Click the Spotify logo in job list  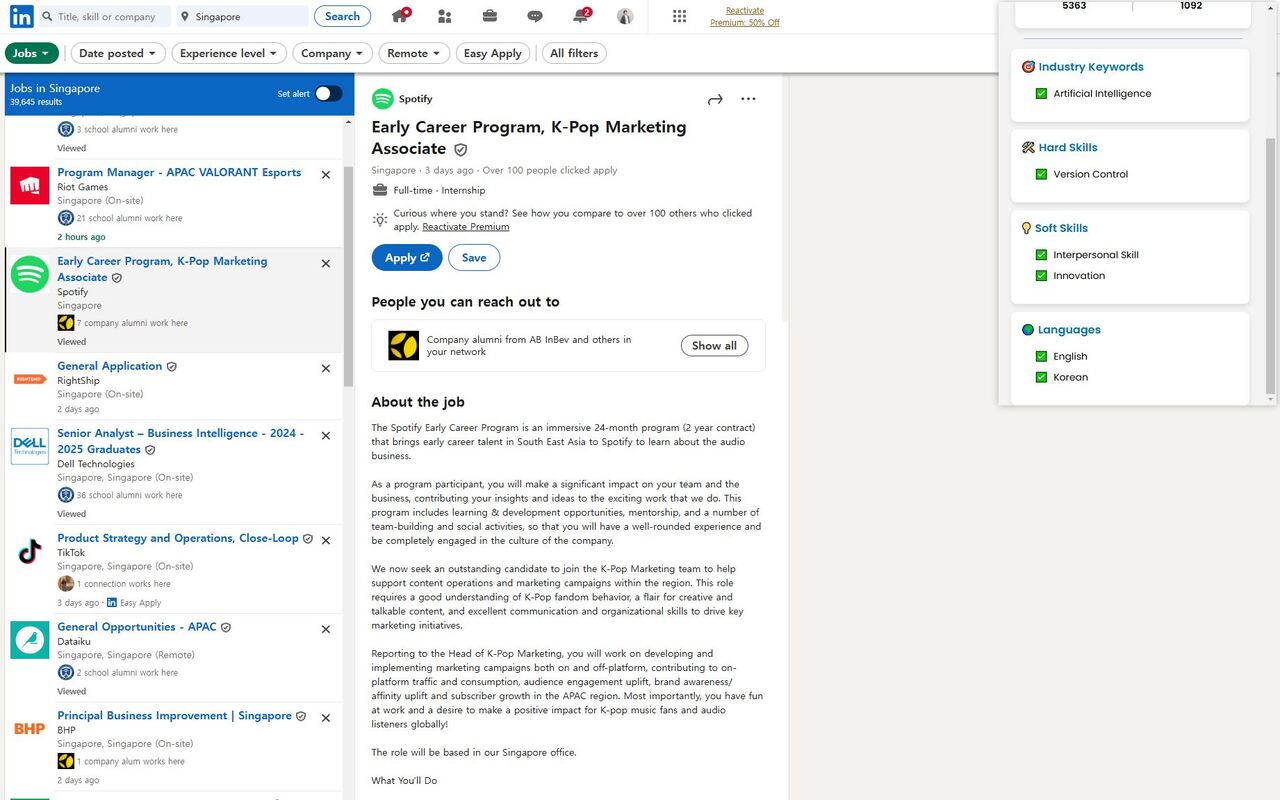click(x=30, y=274)
